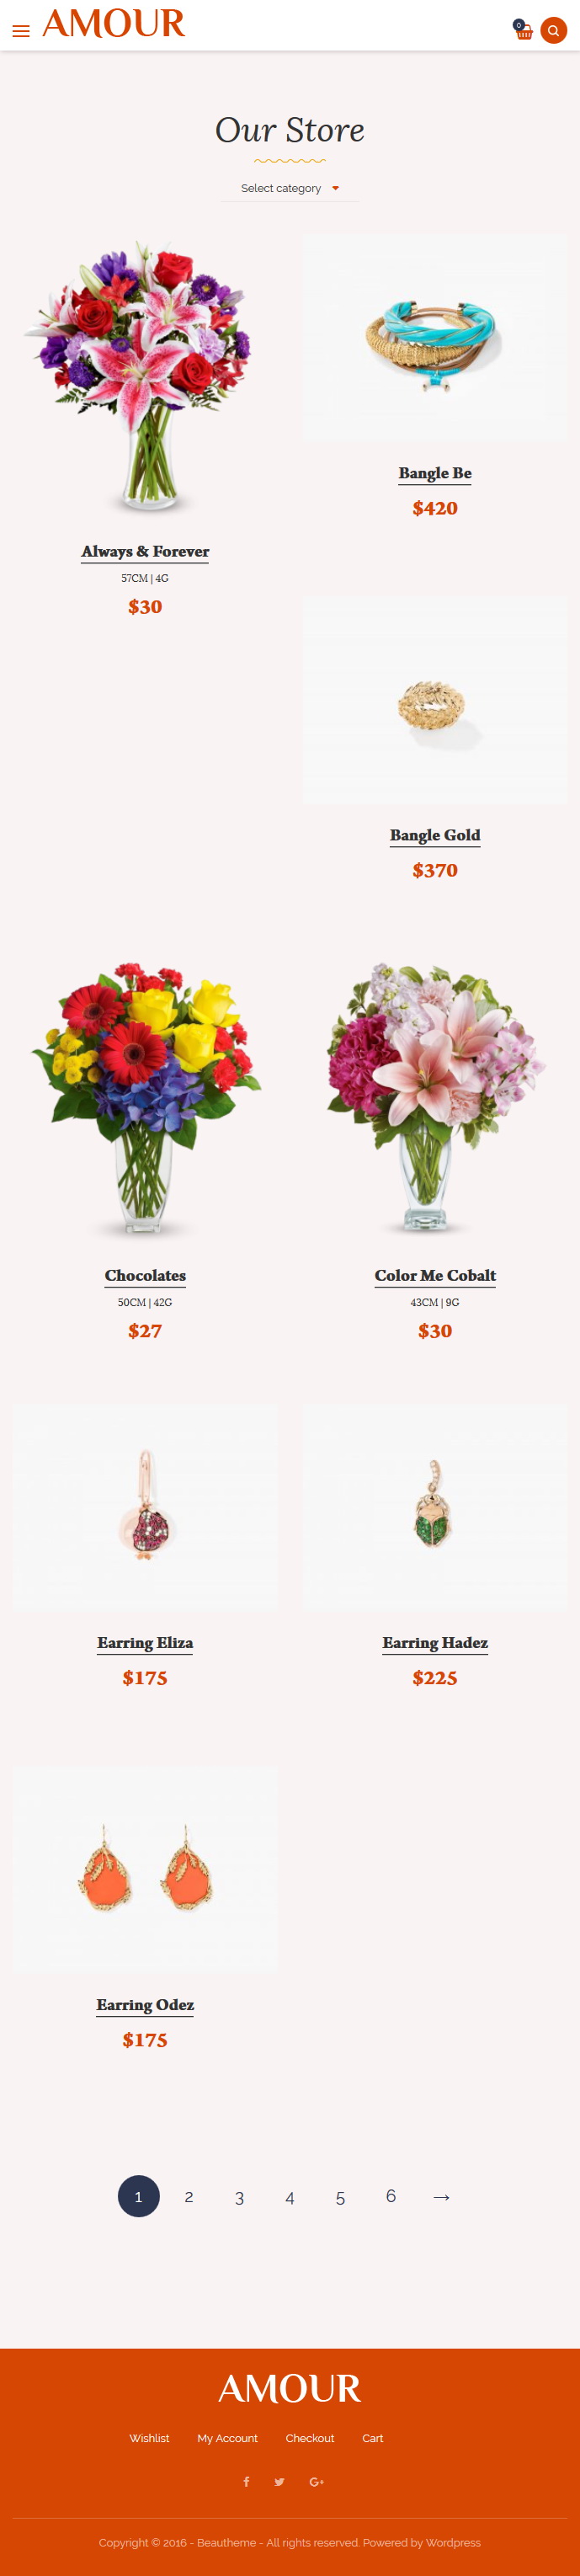Open the hamburger menu
This screenshot has width=580, height=2576.
pyautogui.click(x=20, y=31)
